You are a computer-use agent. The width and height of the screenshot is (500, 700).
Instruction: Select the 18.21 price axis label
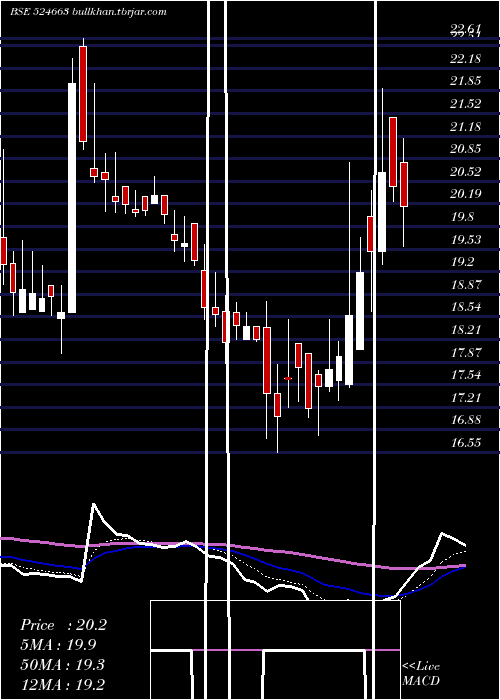(466, 330)
